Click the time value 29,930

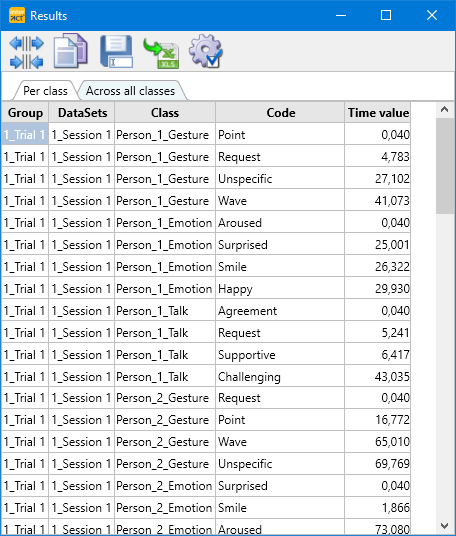click(x=378, y=289)
